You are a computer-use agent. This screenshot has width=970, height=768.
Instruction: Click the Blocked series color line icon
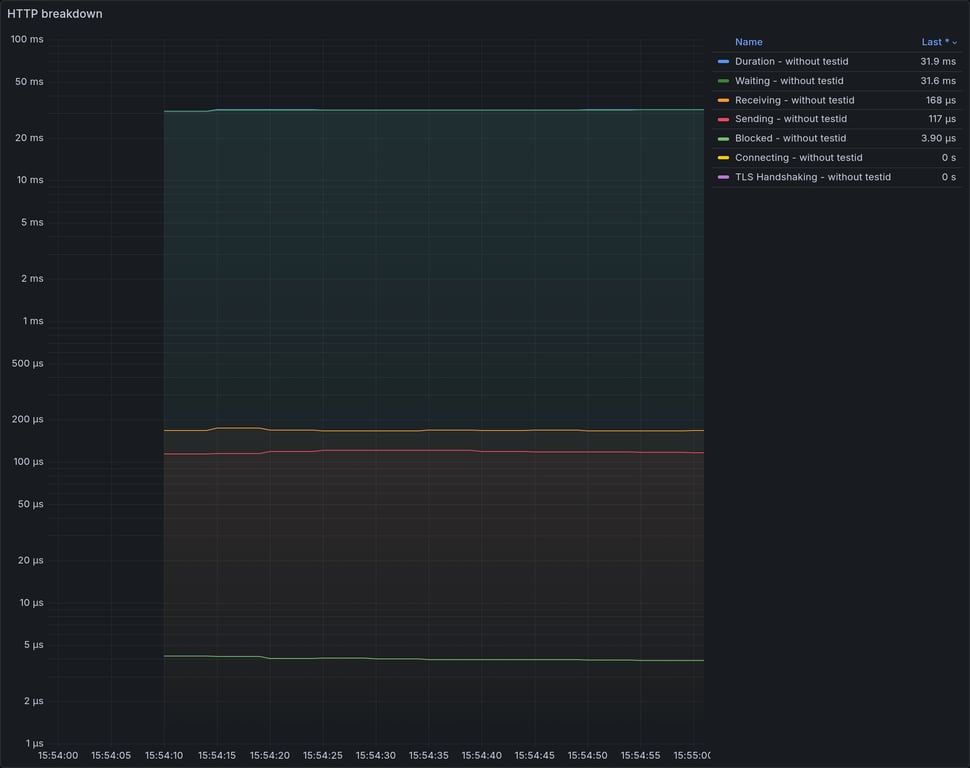click(x=722, y=138)
